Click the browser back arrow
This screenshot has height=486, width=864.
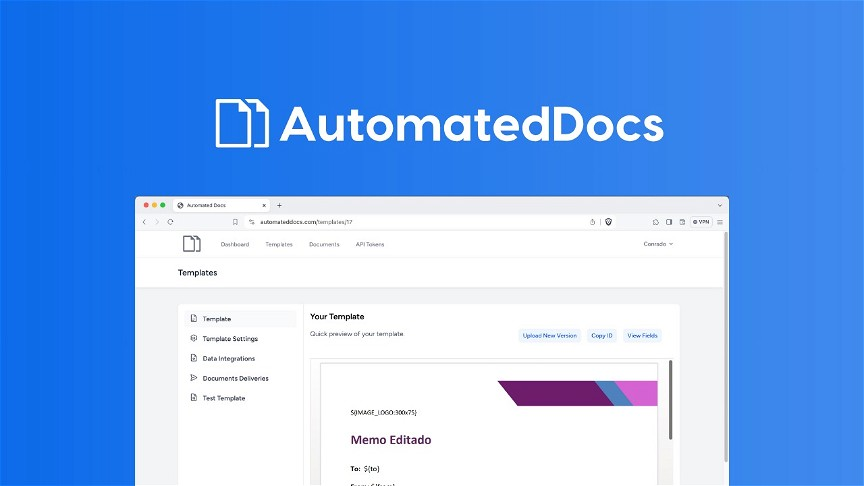point(144,222)
